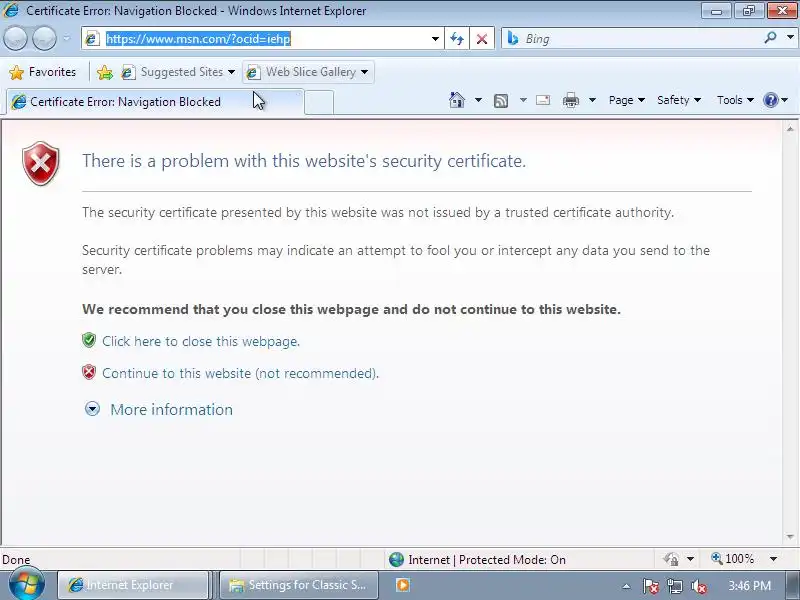Open the Safety menu
The width and height of the screenshot is (800, 600).
[x=679, y=100]
